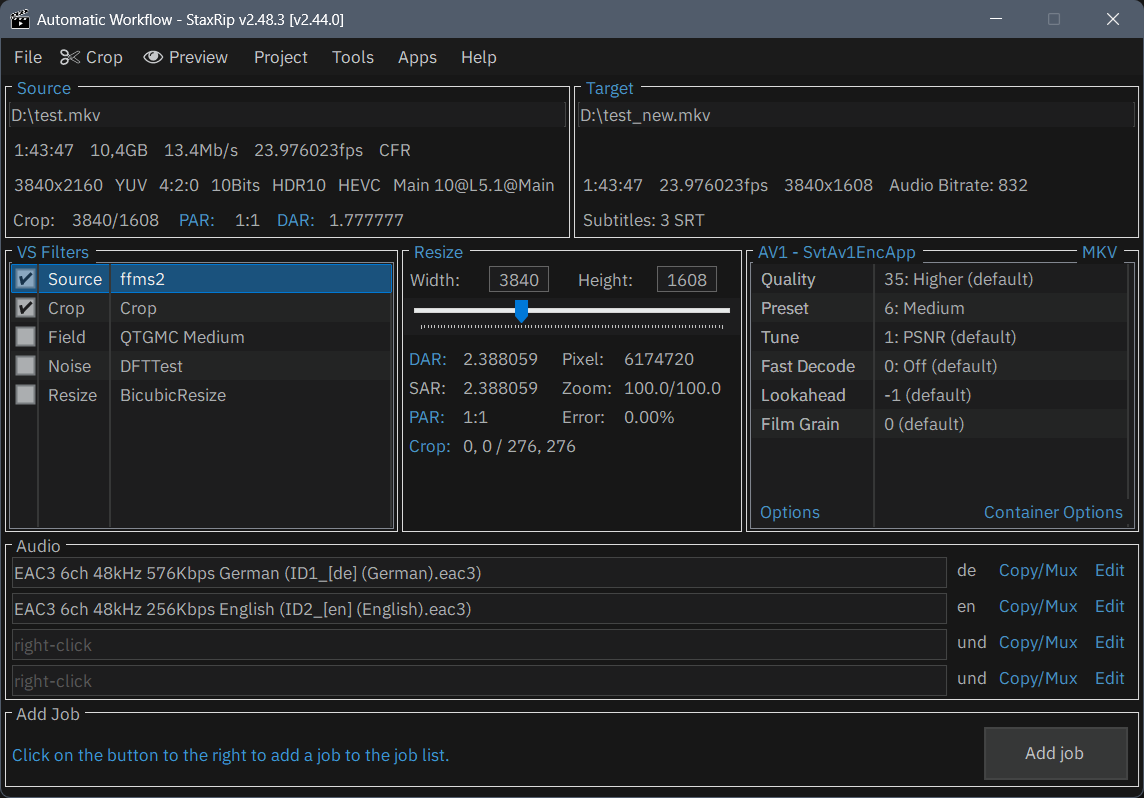Turn on the BicubicResize filter checkbox

coord(26,395)
